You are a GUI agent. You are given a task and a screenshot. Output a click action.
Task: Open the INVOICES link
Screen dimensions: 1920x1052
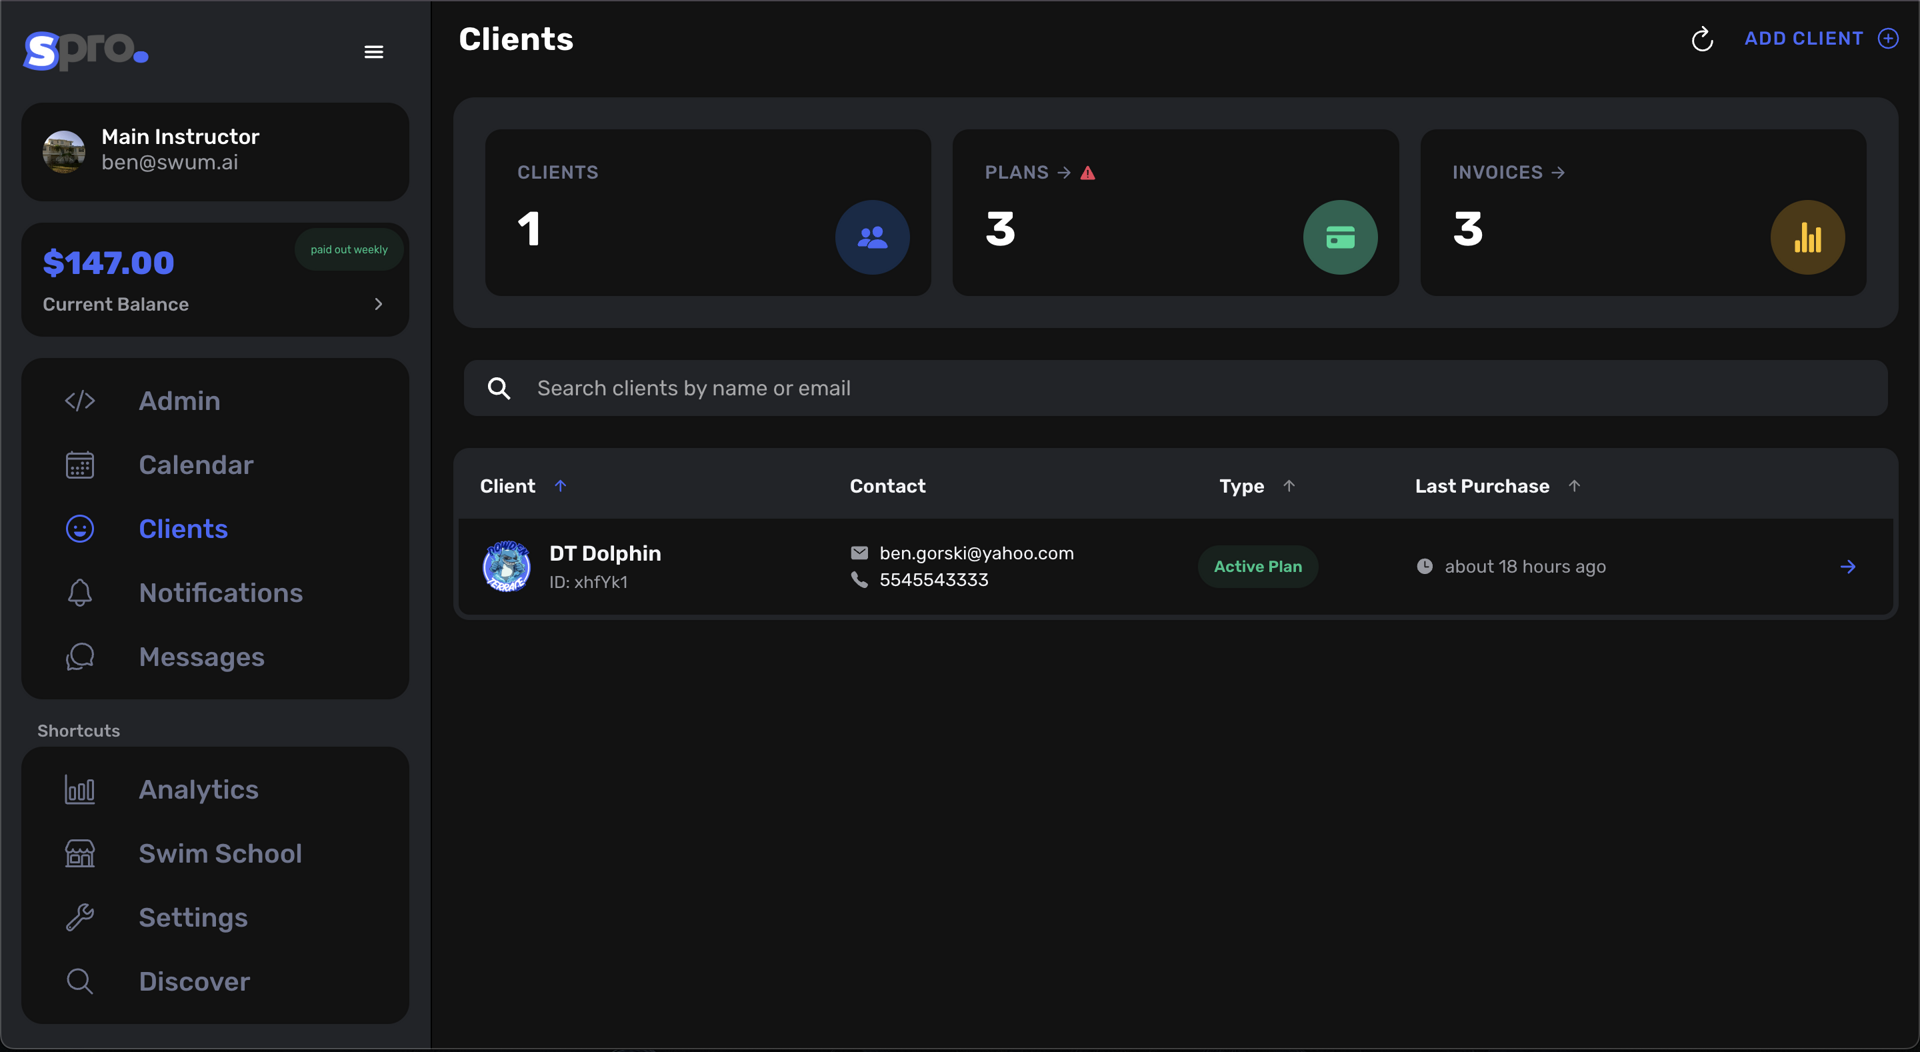coord(1508,173)
